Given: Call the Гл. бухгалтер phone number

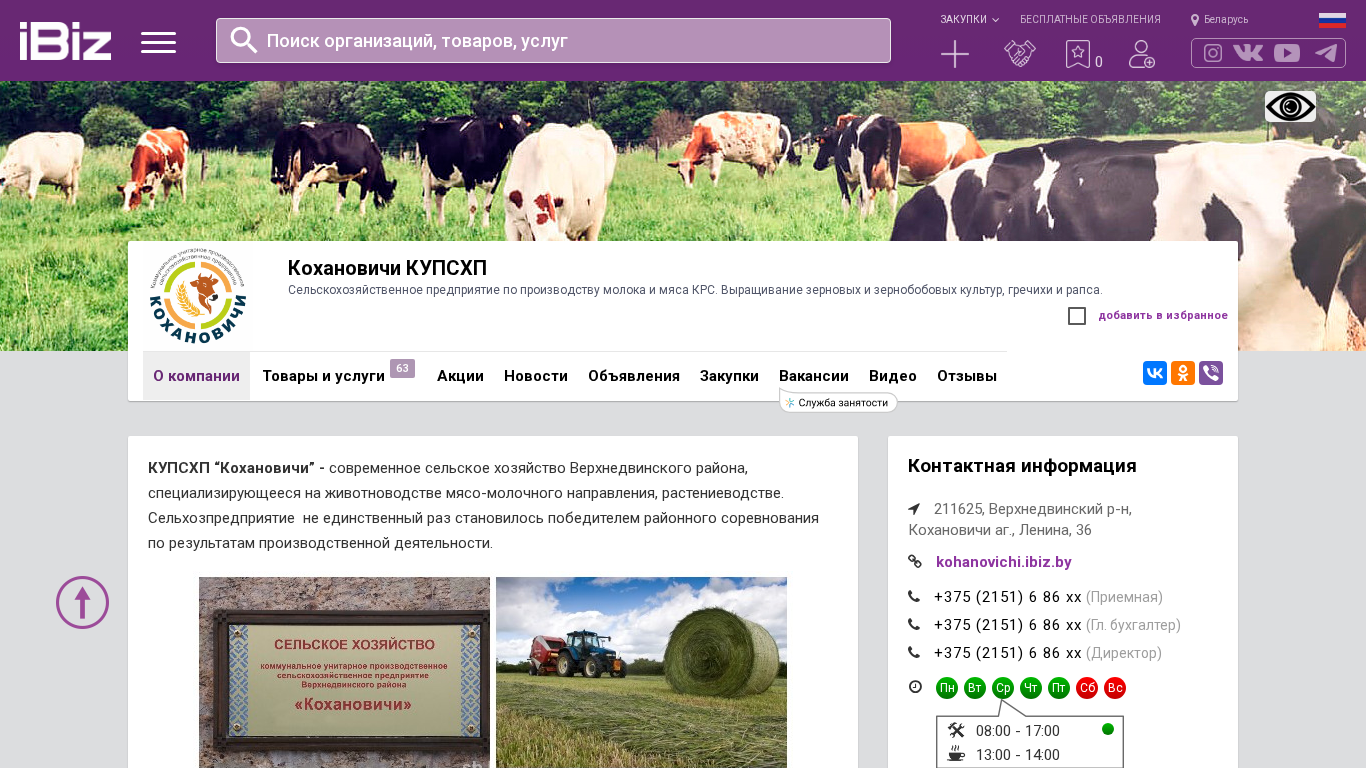Looking at the screenshot, I should click(x=1008, y=625).
